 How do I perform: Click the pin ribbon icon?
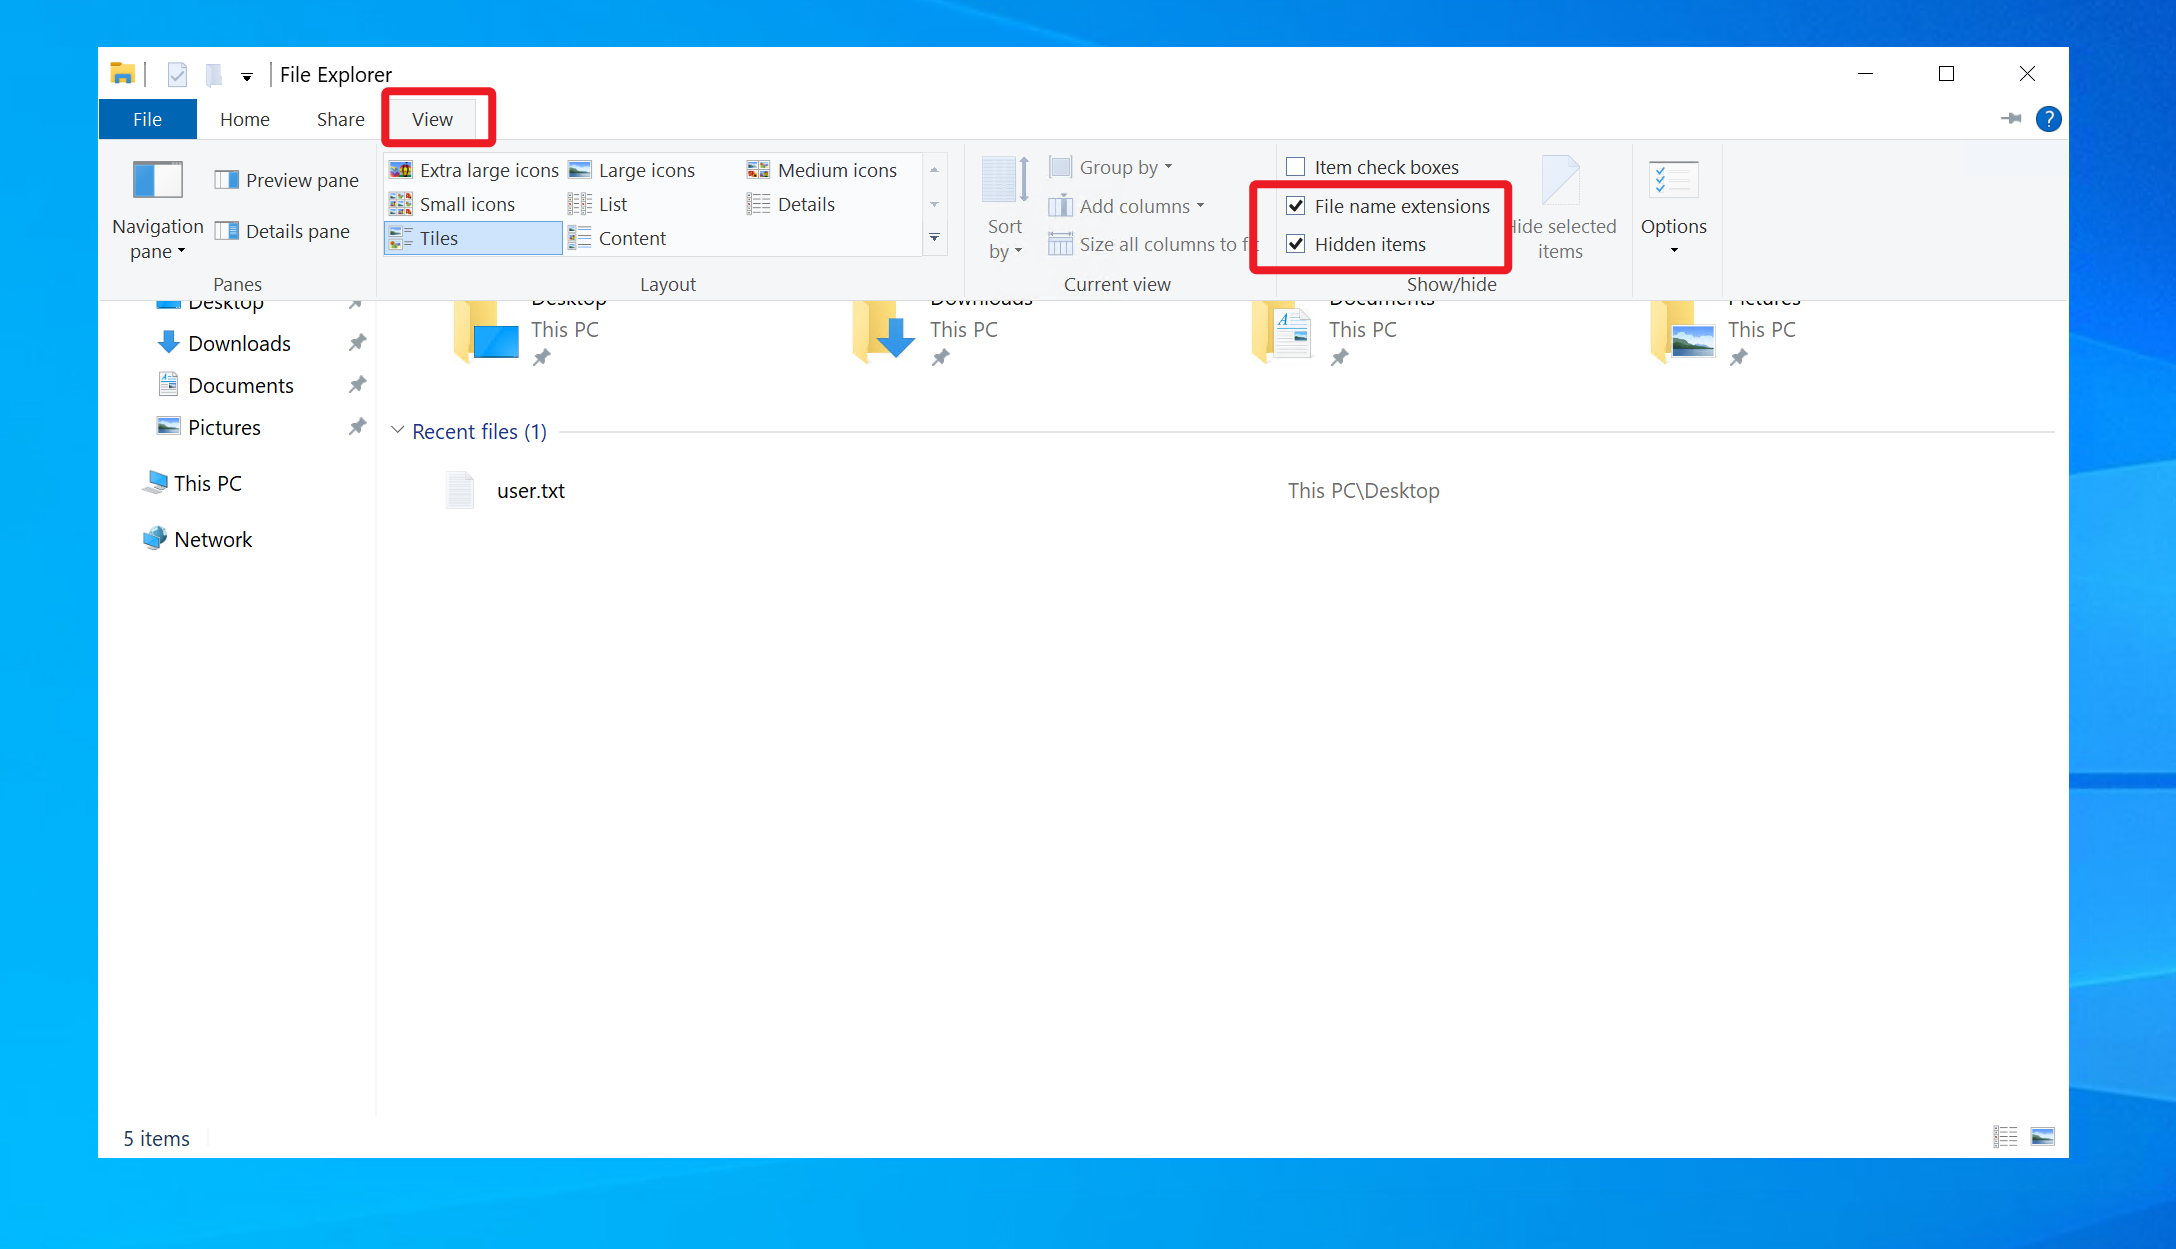2011,119
